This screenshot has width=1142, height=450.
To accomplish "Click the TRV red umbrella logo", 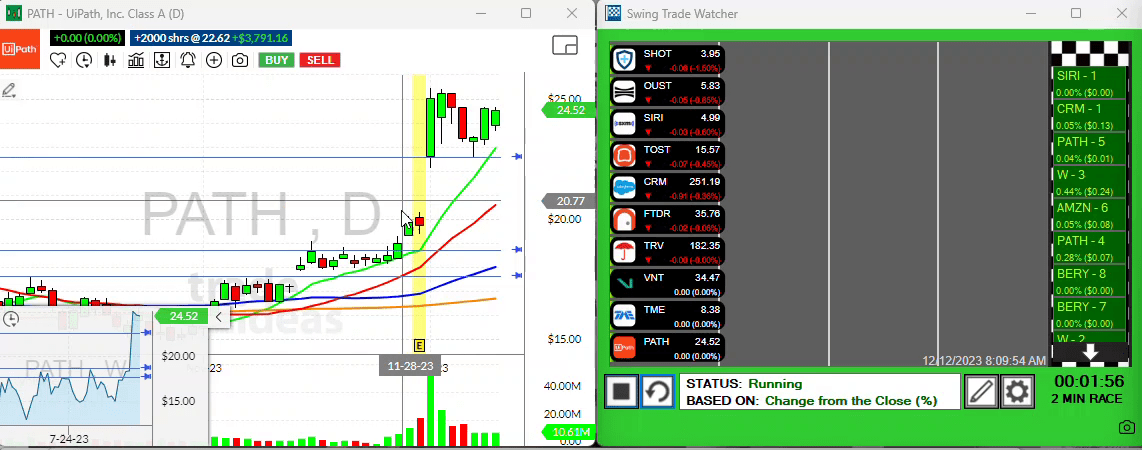I will click(625, 252).
